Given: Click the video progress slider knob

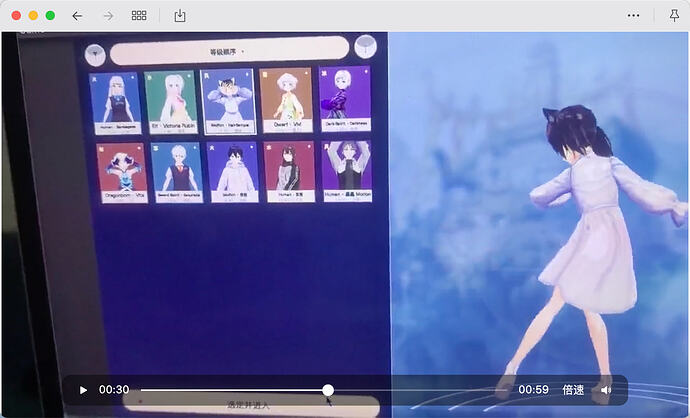Looking at the screenshot, I should click(x=328, y=390).
